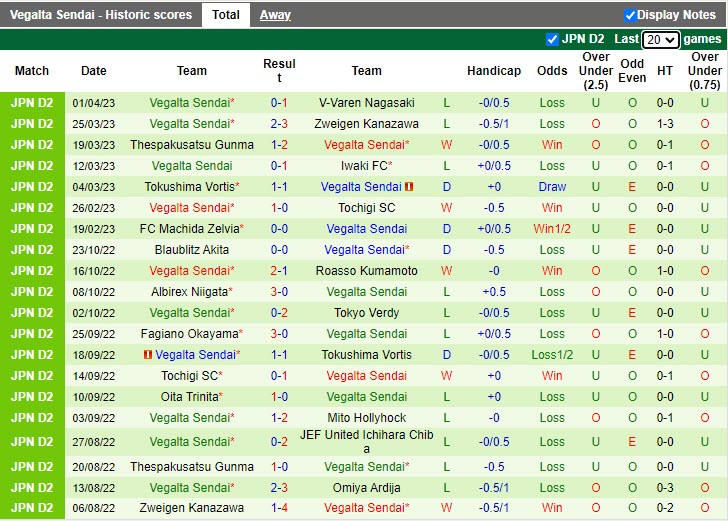Click Win1/2 odds result for 19/02/23
The width and height of the screenshot is (728, 521).
coord(552,229)
